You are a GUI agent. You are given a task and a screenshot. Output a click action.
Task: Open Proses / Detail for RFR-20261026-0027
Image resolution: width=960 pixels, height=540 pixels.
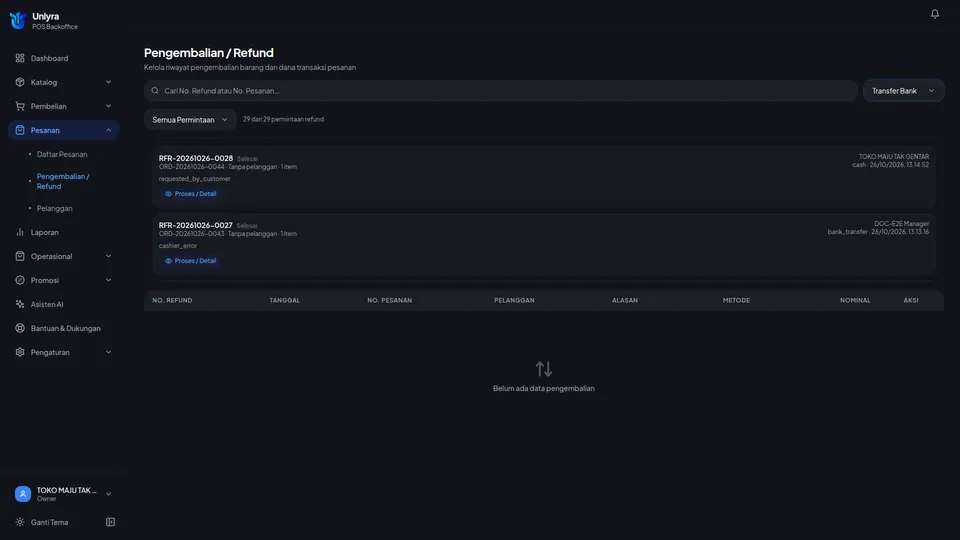point(190,261)
